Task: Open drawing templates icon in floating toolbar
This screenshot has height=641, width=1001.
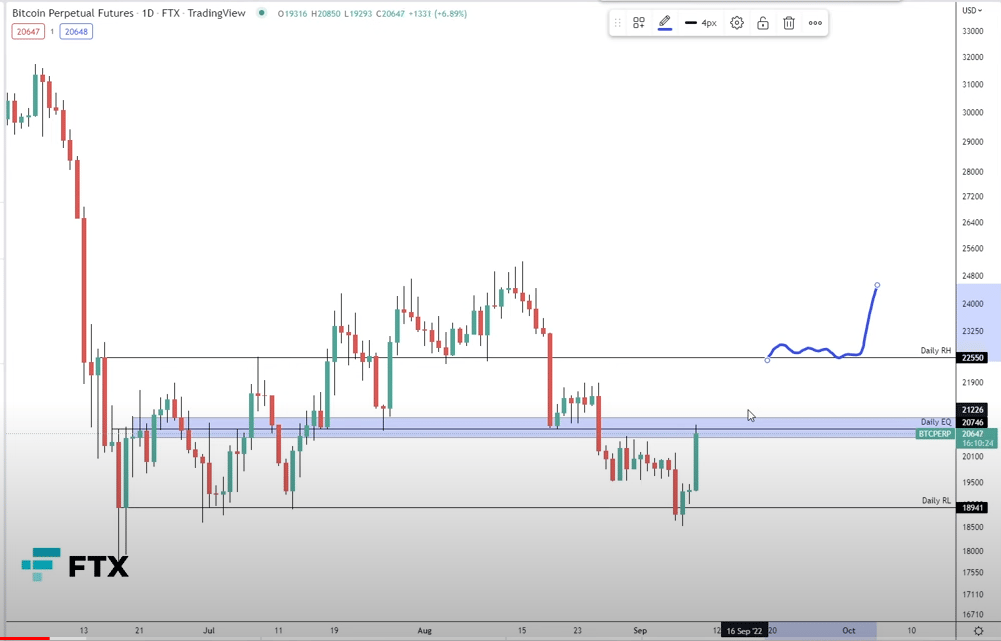Action: 638,23
